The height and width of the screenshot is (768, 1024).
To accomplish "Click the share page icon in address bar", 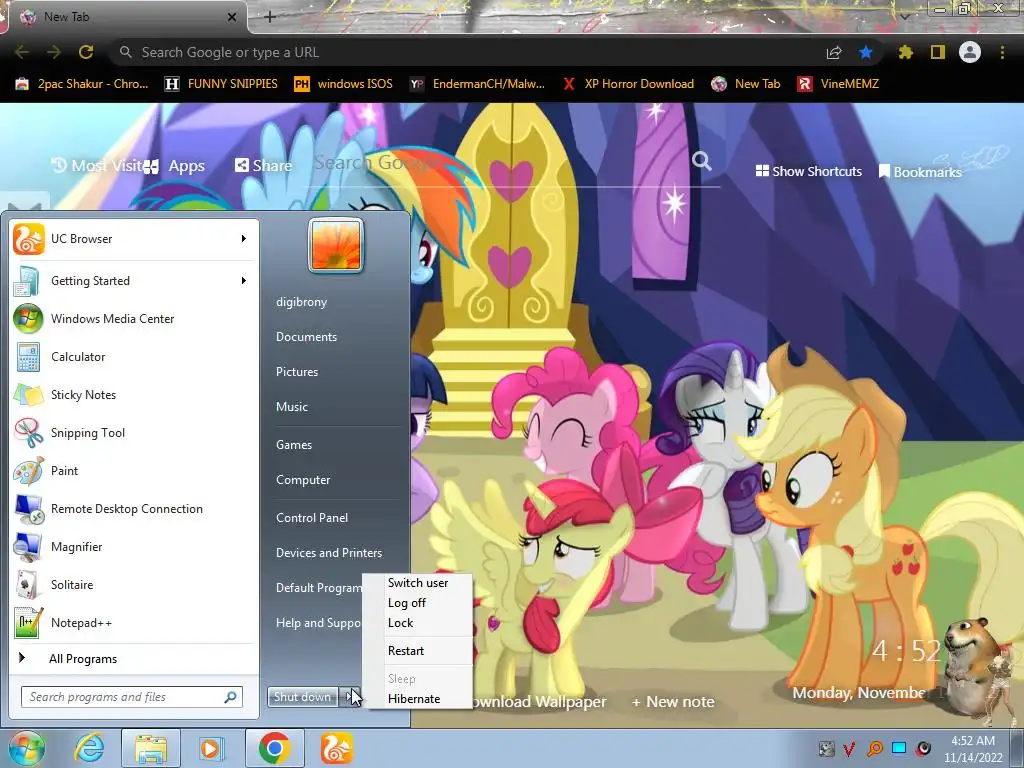I will (x=834, y=52).
